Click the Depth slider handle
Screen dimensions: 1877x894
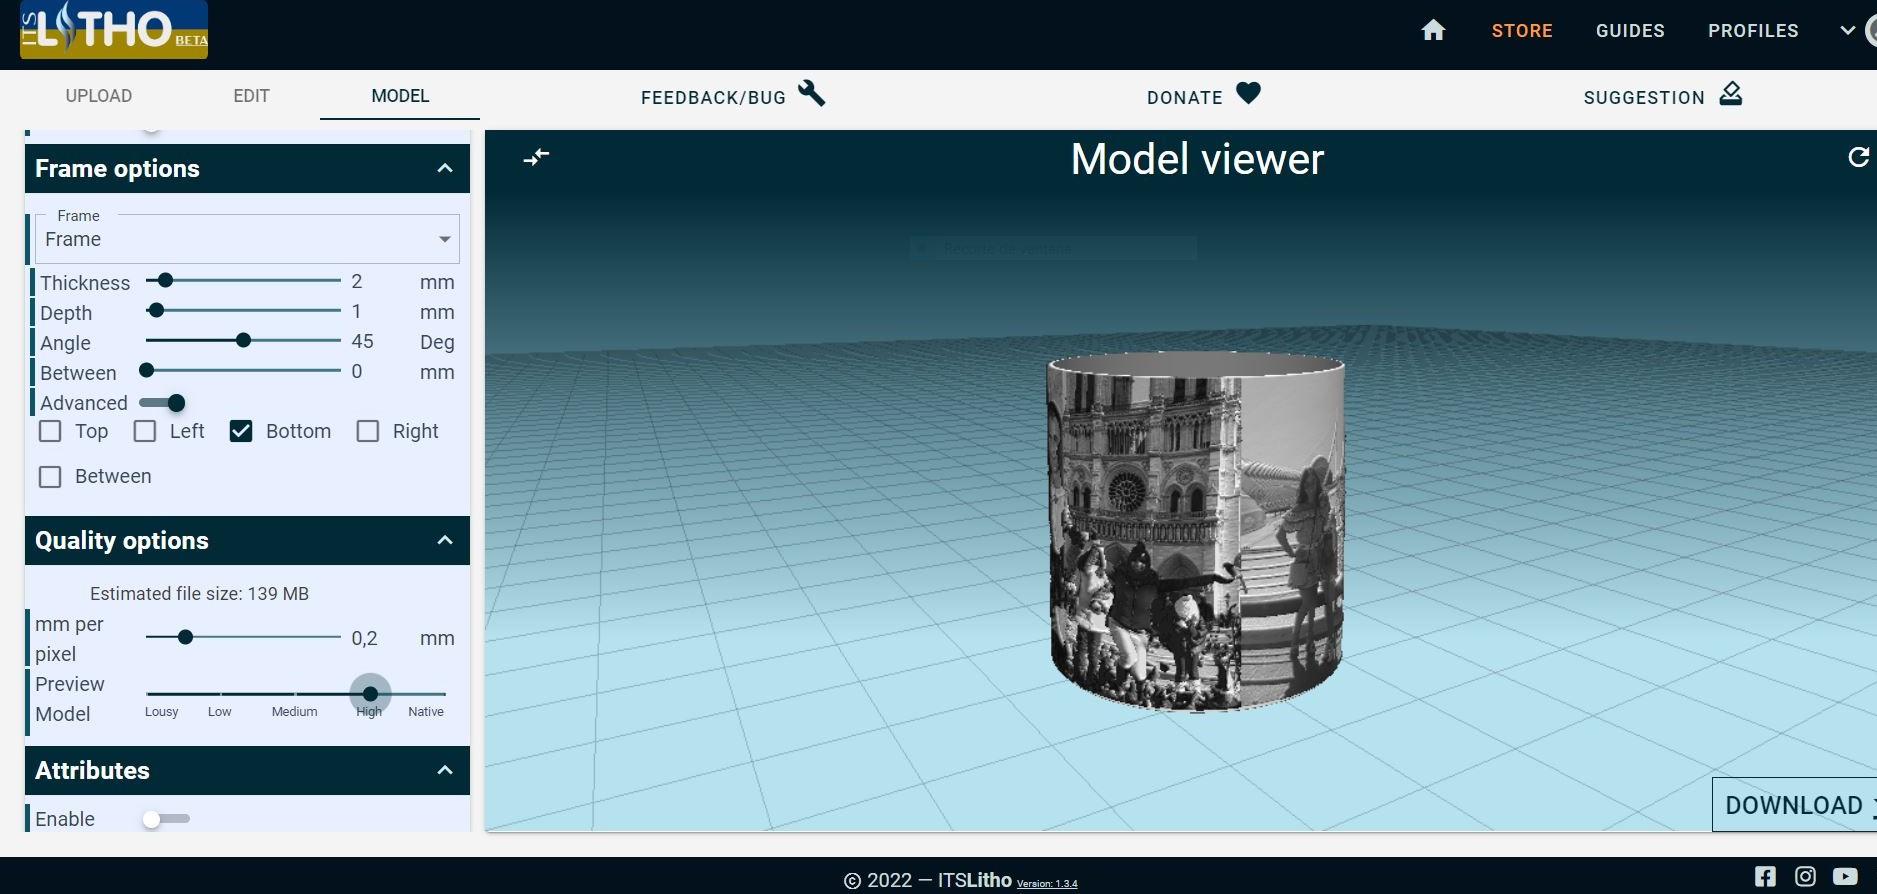coord(156,311)
